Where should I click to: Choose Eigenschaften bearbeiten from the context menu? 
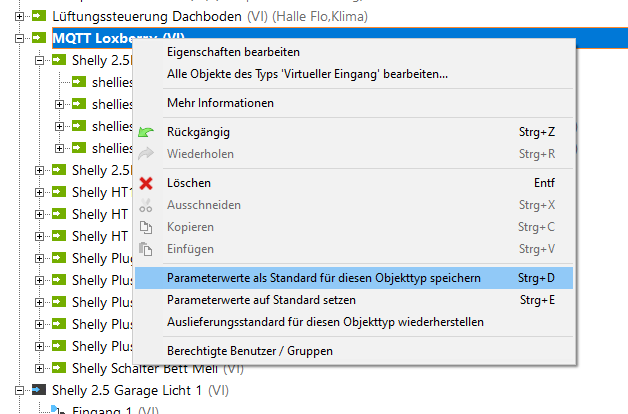click(233, 52)
